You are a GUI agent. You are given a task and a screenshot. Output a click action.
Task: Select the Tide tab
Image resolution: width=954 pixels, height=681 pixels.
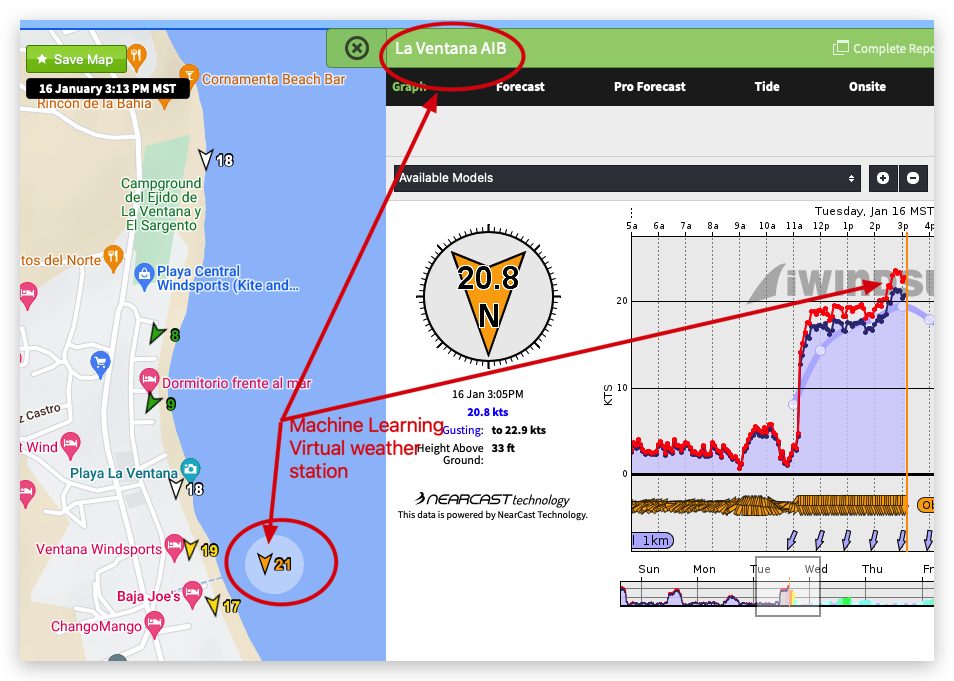coord(767,86)
